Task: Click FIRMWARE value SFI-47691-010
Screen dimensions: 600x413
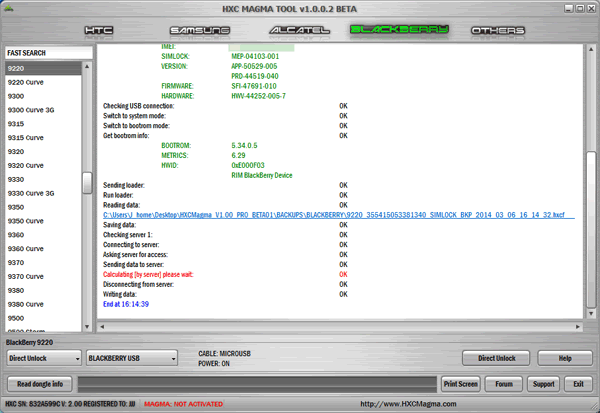Action: [254, 86]
